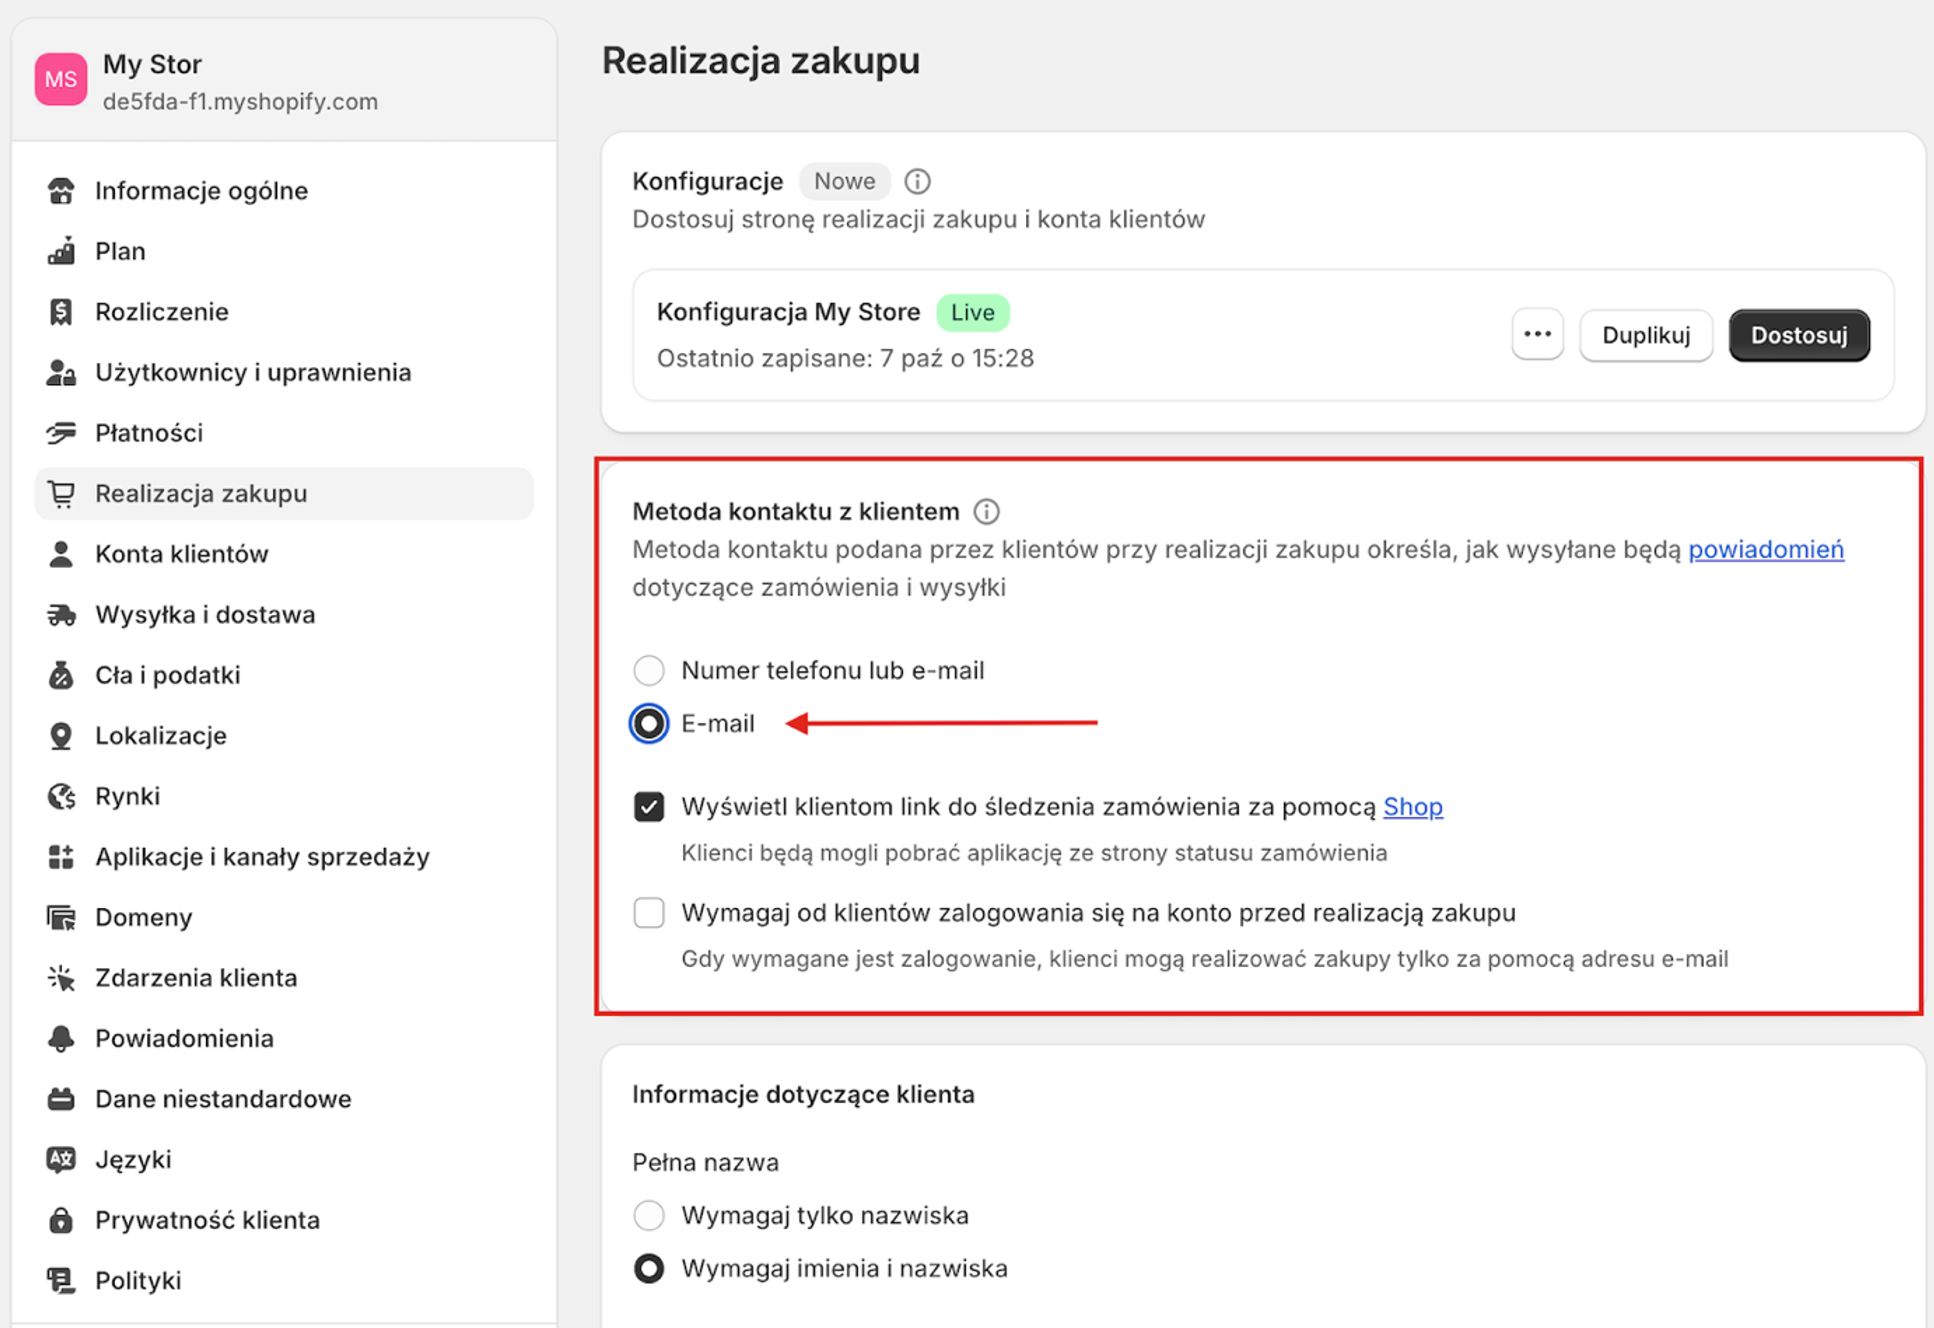Click the Plan chart icon
This screenshot has height=1328, width=1934.
coord(61,251)
